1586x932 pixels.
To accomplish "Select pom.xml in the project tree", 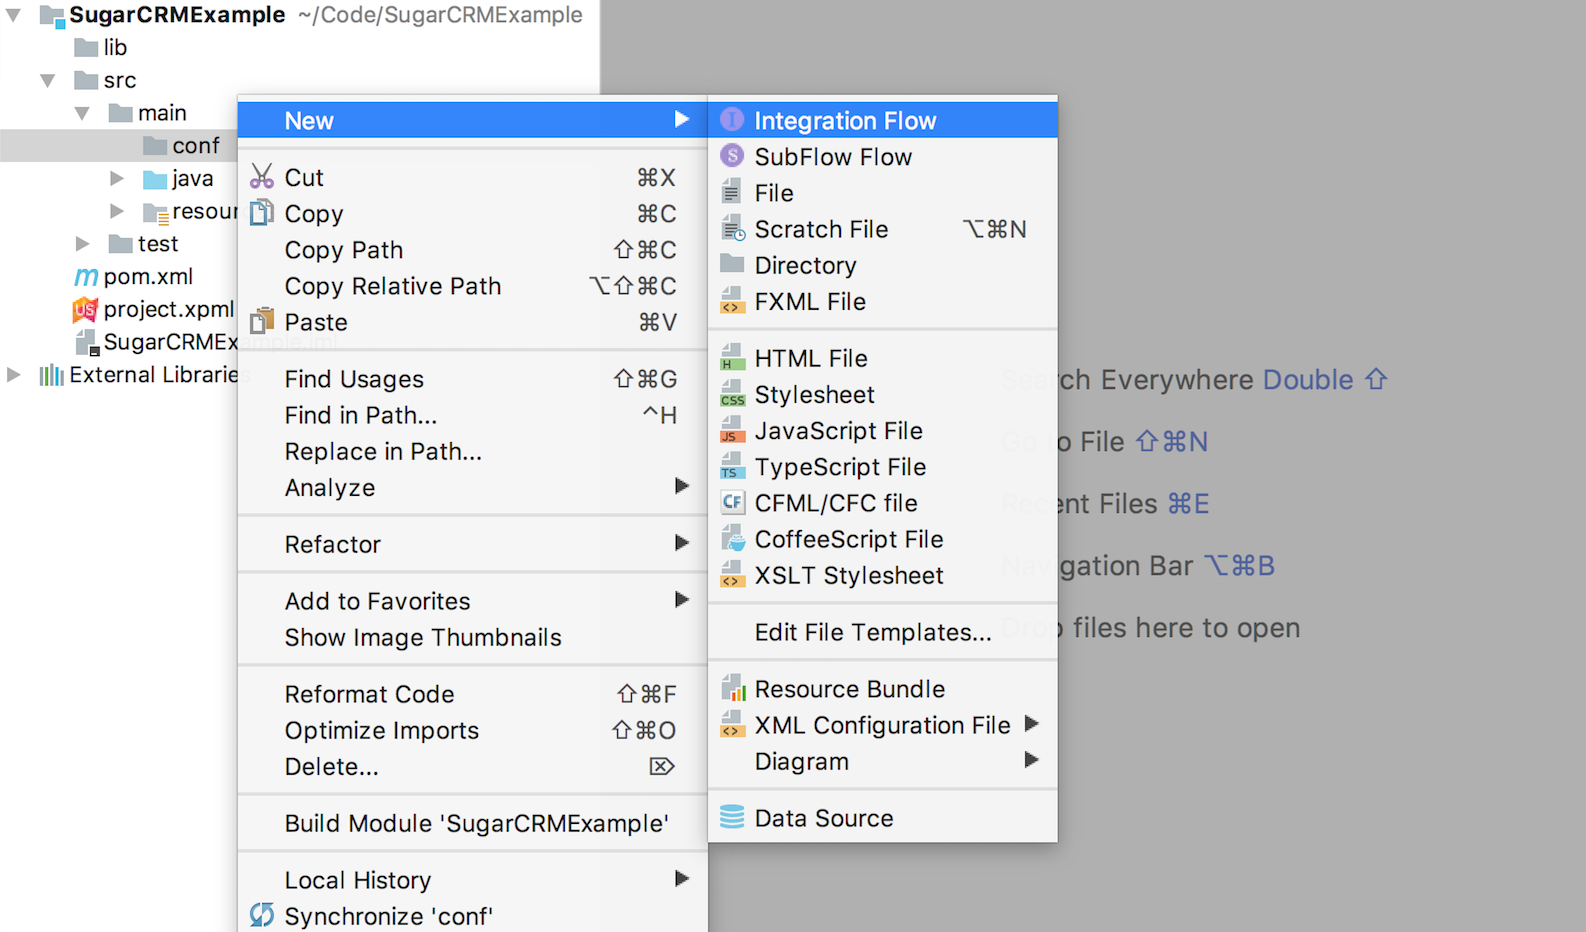I will click(x=148, y=277).
